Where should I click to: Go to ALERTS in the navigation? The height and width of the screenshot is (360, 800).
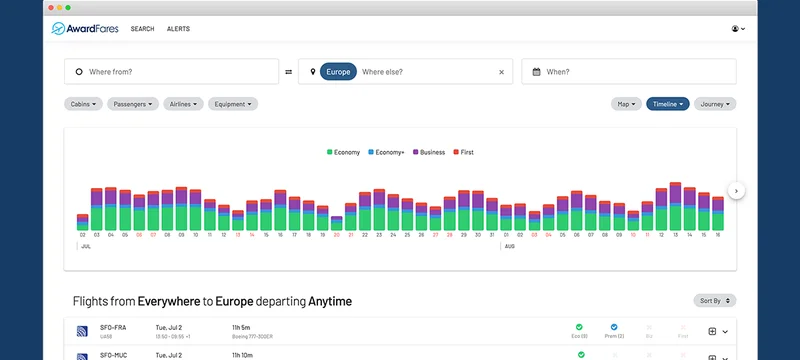point(178,29)
